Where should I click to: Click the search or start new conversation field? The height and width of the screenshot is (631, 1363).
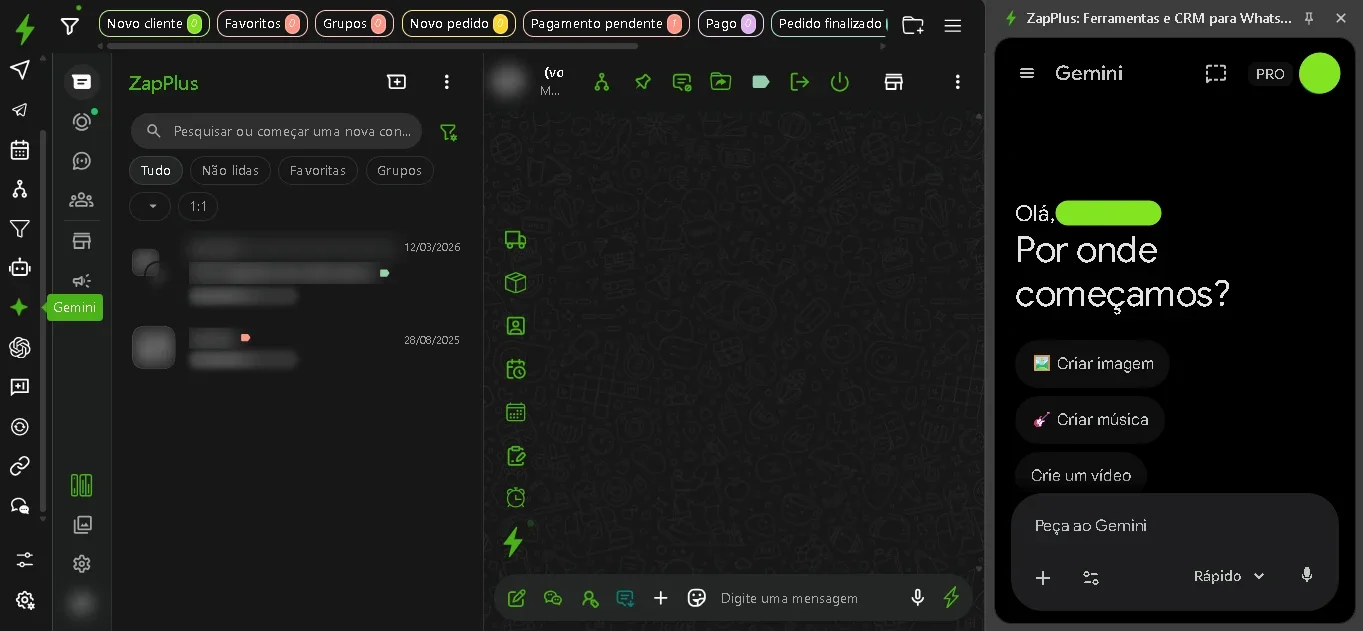276,131
